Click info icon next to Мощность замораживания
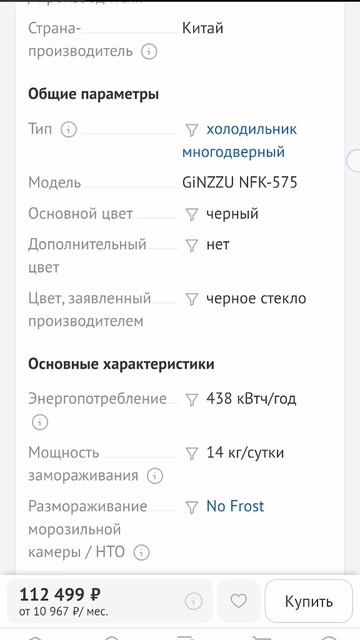The width and height of the screenshot is (360, 640). pos(155,476)
